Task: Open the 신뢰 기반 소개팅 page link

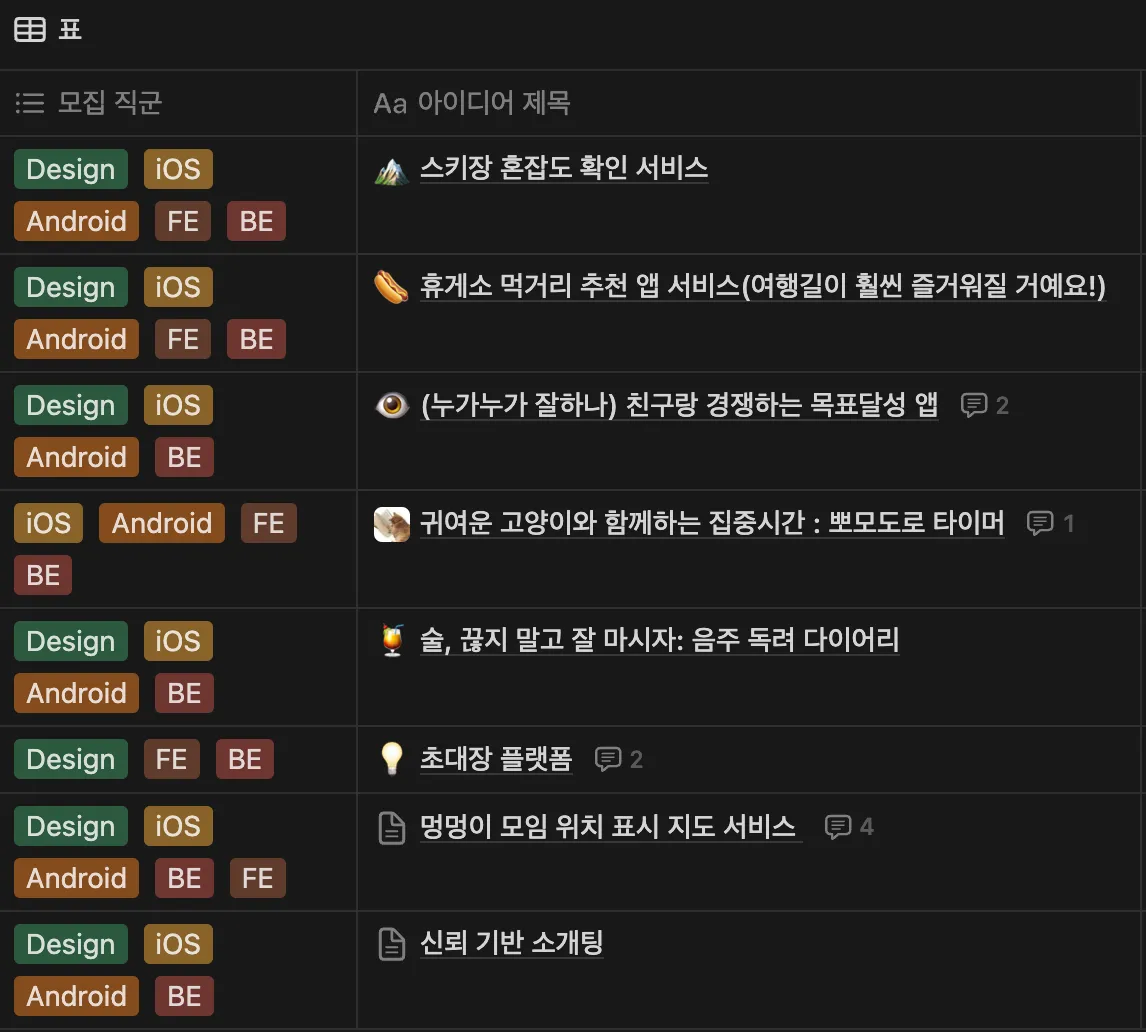Action: point(511,942)
